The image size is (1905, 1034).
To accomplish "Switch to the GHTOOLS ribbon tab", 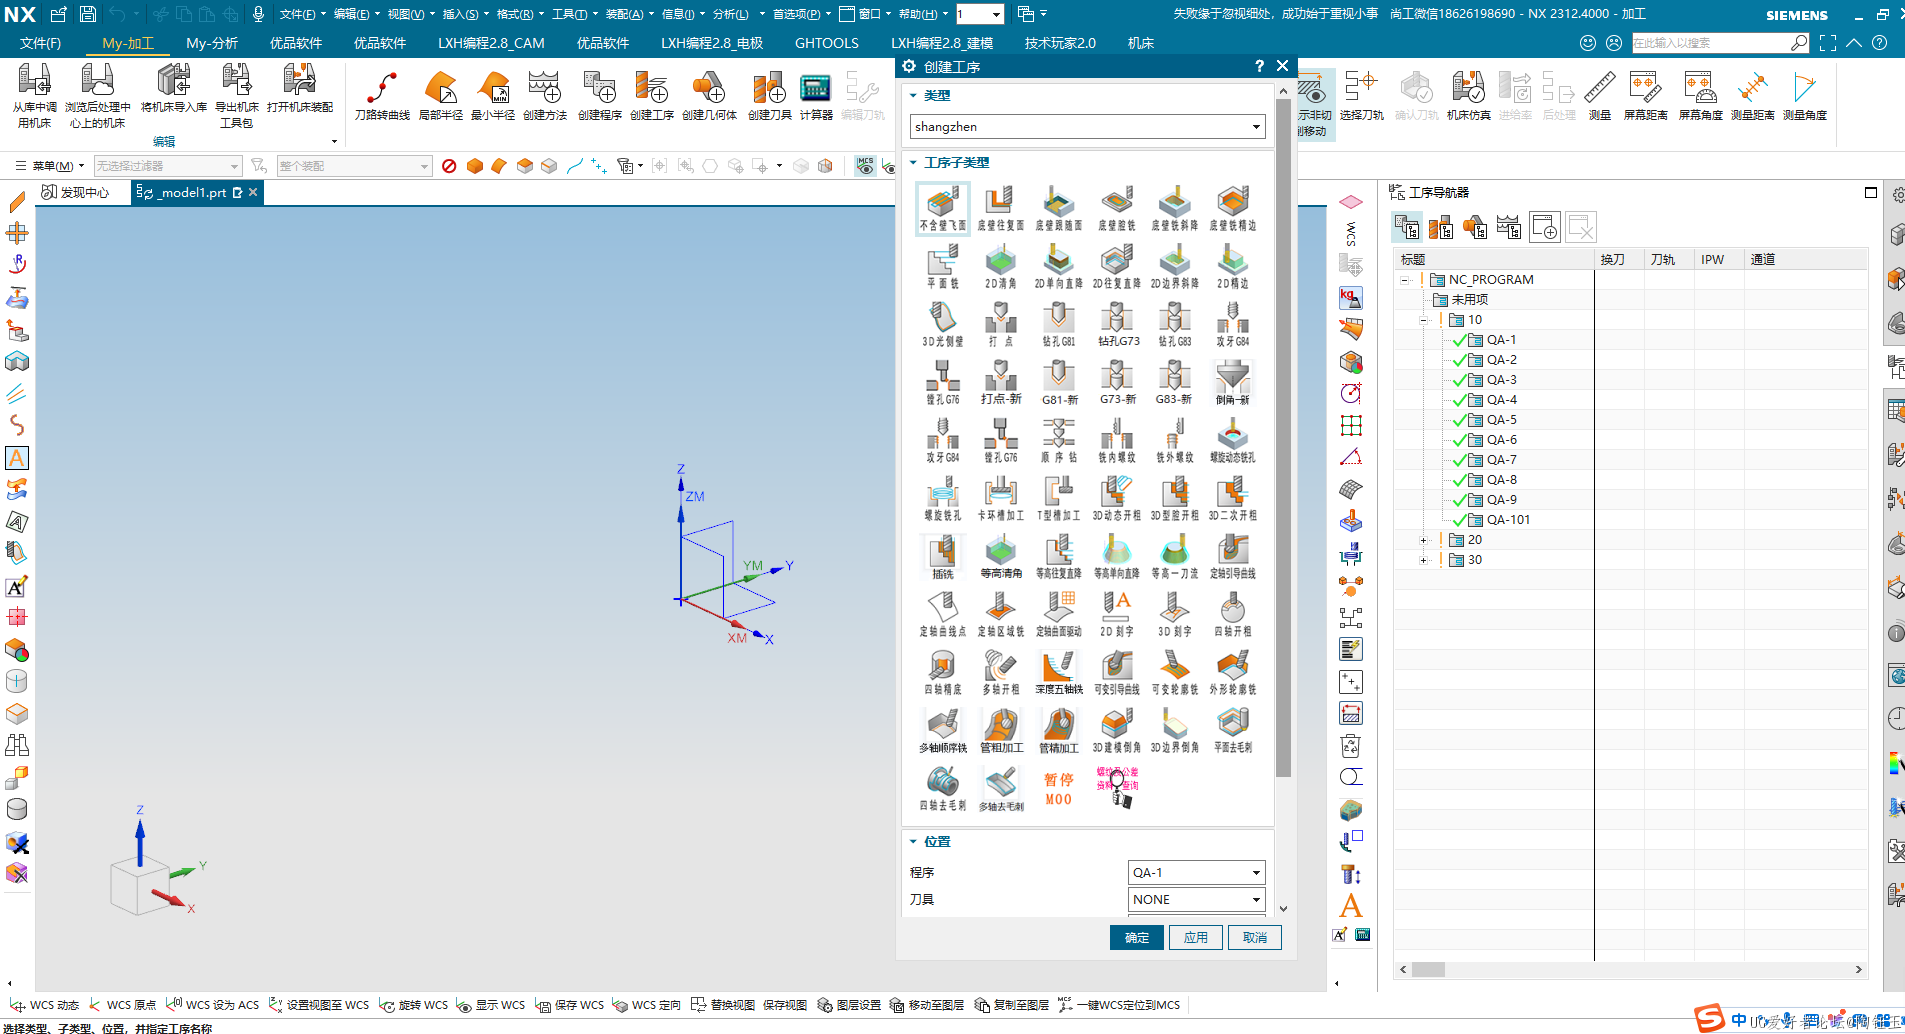I will tap(826, 43).
